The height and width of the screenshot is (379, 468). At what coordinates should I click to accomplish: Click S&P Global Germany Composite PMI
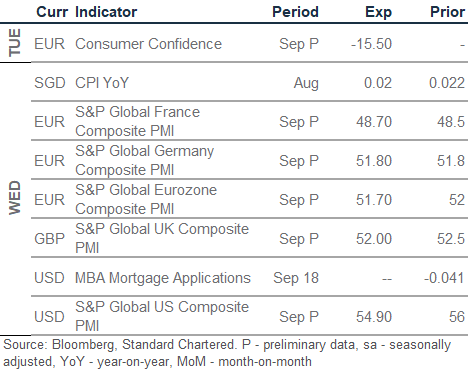tap(144, 160)
